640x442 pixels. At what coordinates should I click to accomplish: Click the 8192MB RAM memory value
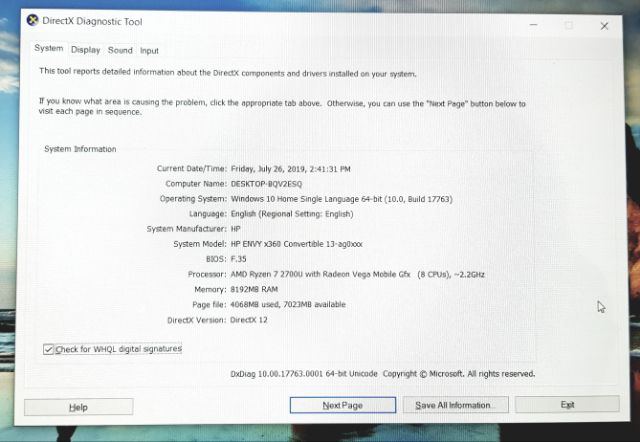click(254, 289)
